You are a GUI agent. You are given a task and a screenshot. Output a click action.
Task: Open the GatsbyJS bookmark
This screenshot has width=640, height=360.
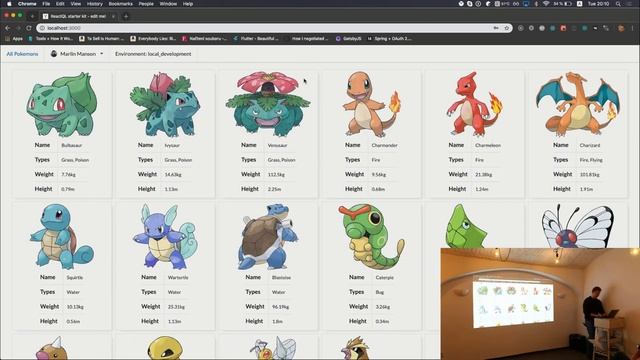[348, 39]
